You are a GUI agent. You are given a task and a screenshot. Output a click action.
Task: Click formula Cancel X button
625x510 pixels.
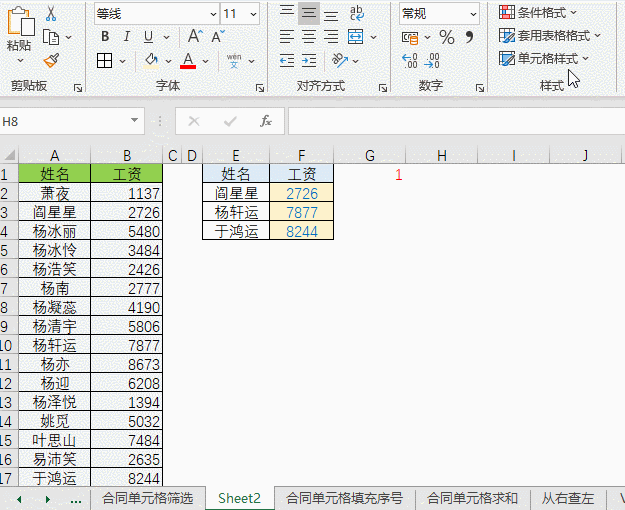coord(194,121)
